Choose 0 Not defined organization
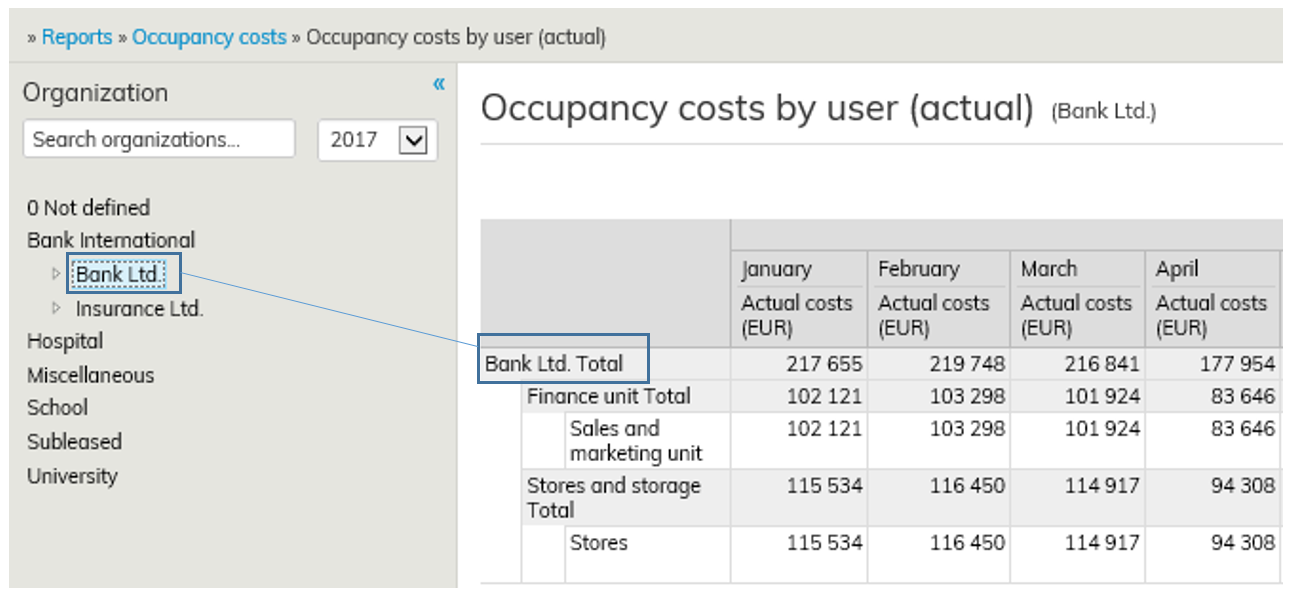The height and width of the screenshot is (596, 1290). click(88, 208)
